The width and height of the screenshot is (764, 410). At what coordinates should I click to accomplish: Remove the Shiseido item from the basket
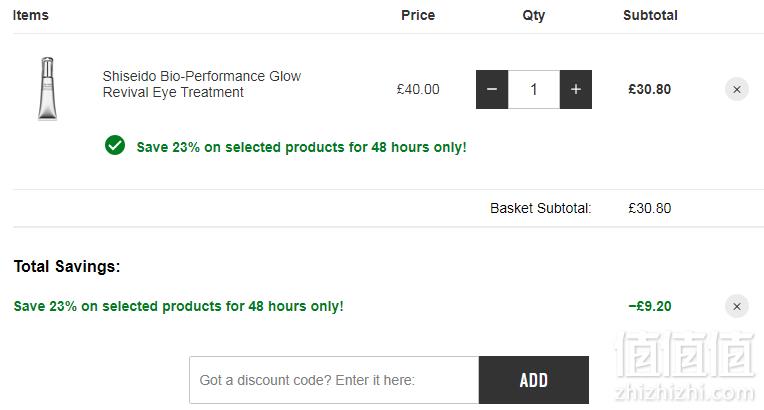(x=737, y=89)
